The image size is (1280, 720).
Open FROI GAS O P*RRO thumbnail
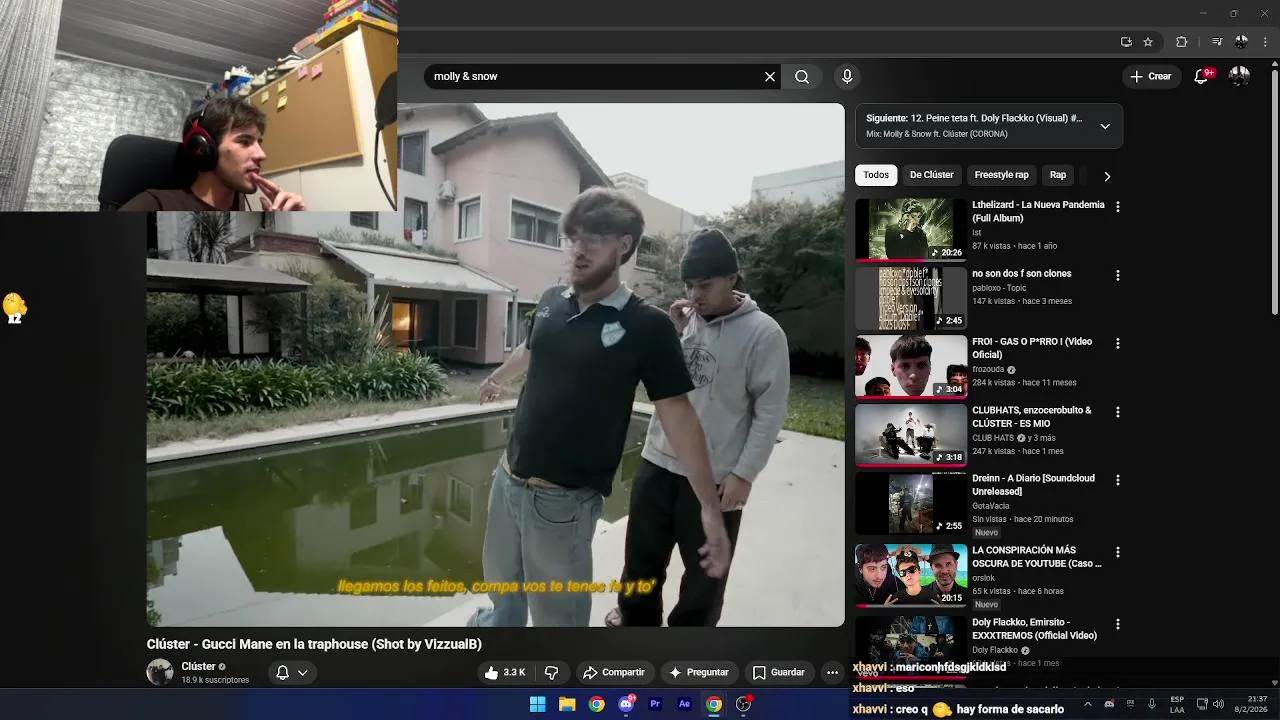click(911, 367)
